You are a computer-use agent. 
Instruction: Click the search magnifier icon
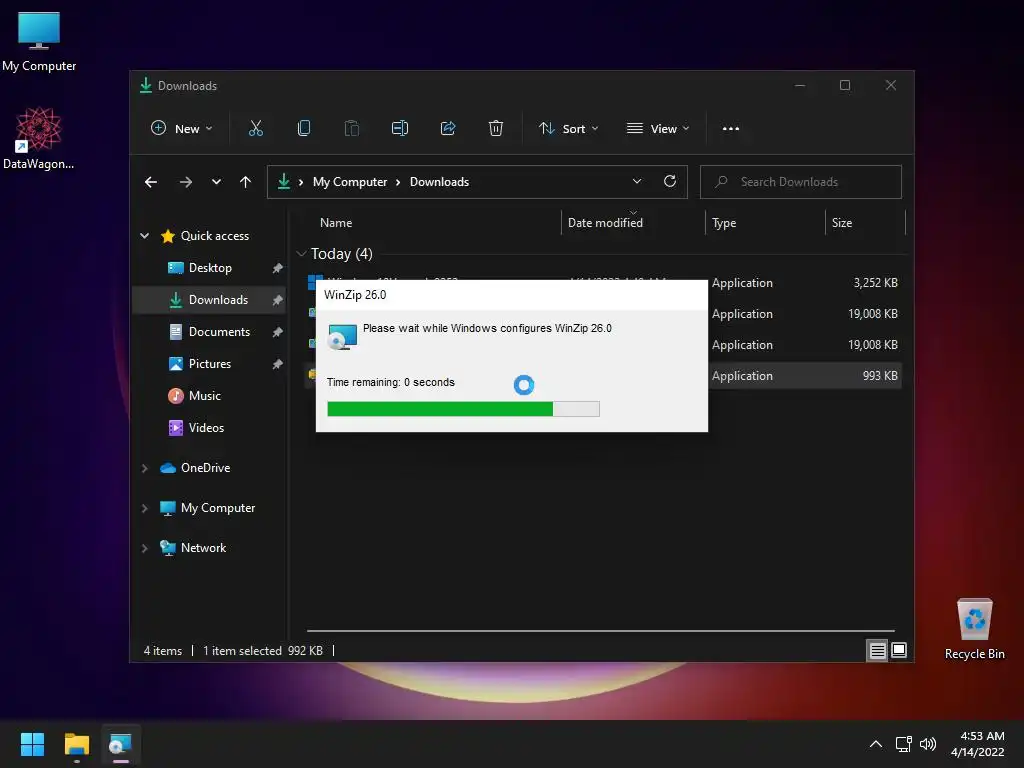tap(721, 182)
